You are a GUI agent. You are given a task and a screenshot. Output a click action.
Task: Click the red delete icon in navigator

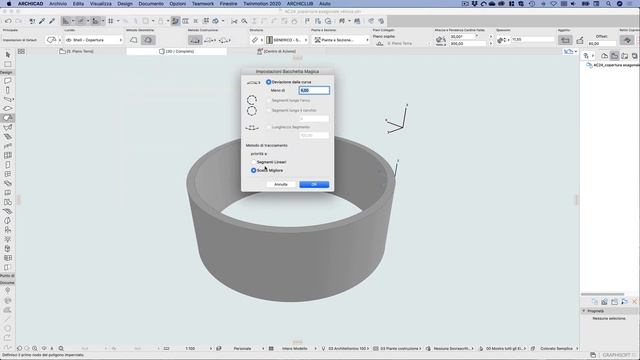(634, 302)
